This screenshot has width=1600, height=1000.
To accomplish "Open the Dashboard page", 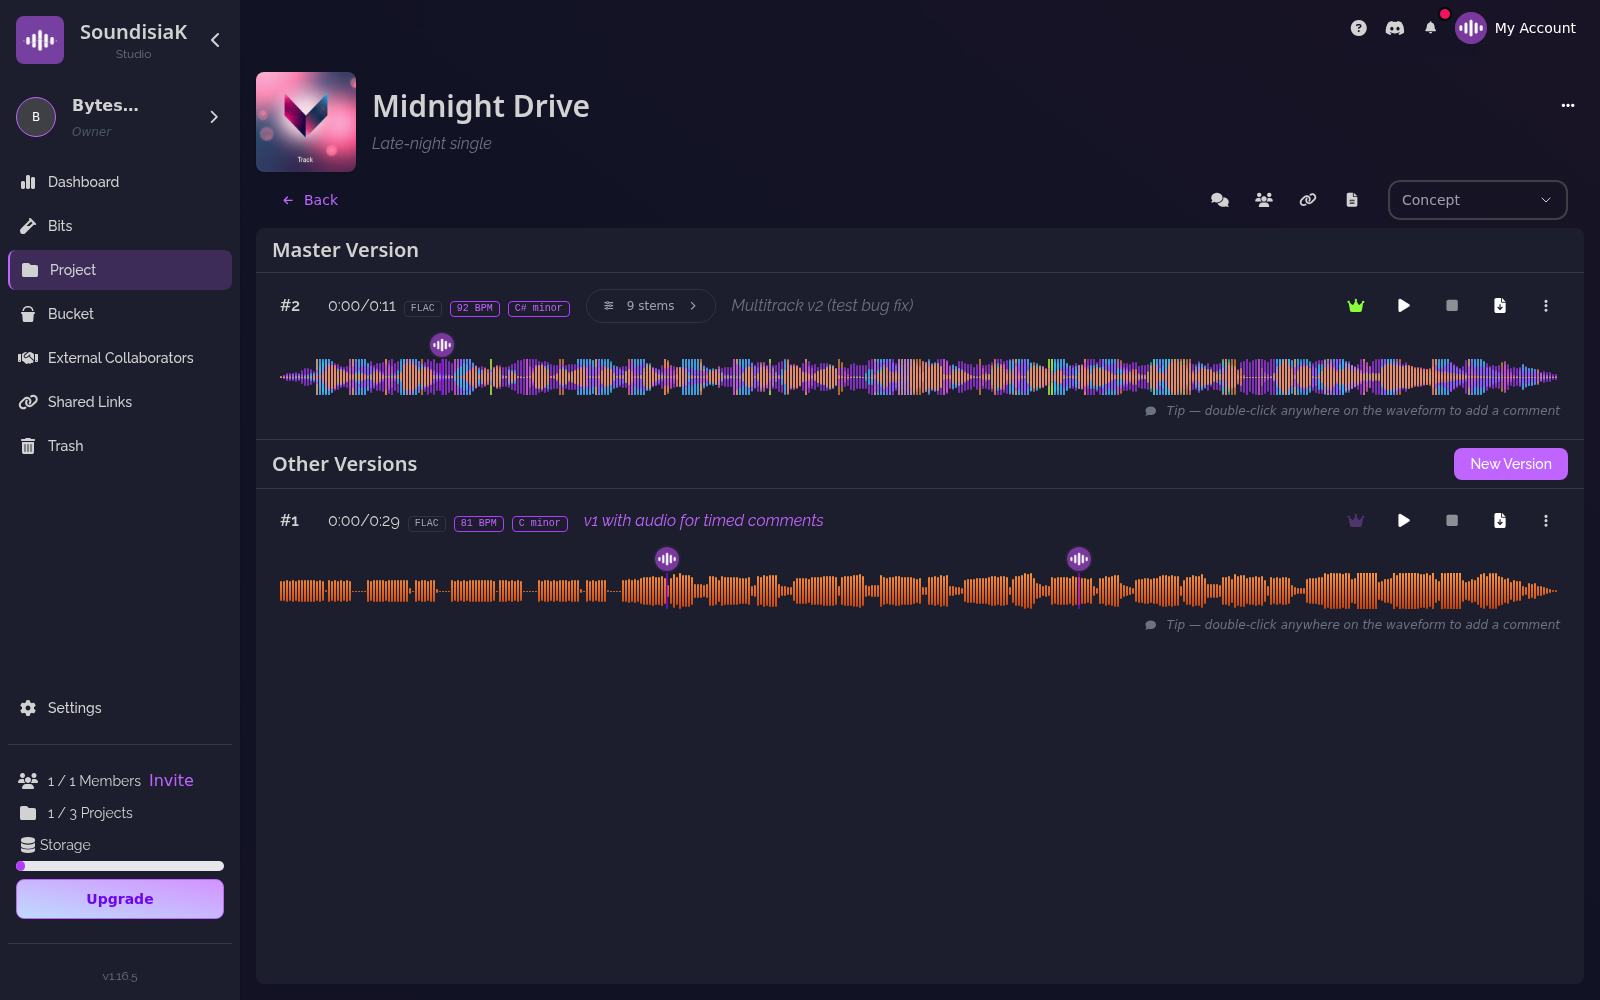I will click(x=120, y=182).
